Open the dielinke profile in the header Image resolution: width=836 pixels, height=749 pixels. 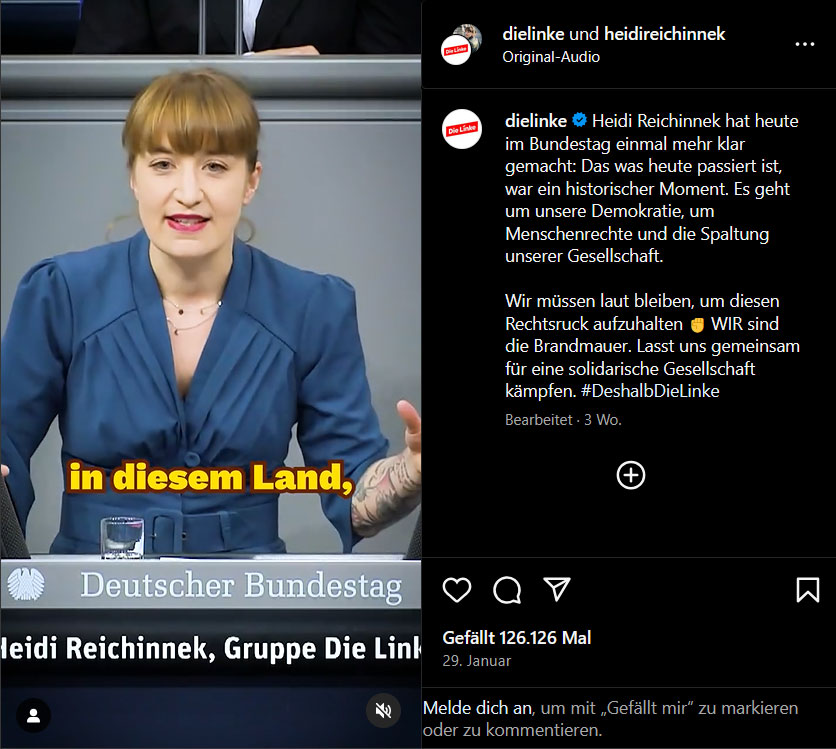[533, 34]
